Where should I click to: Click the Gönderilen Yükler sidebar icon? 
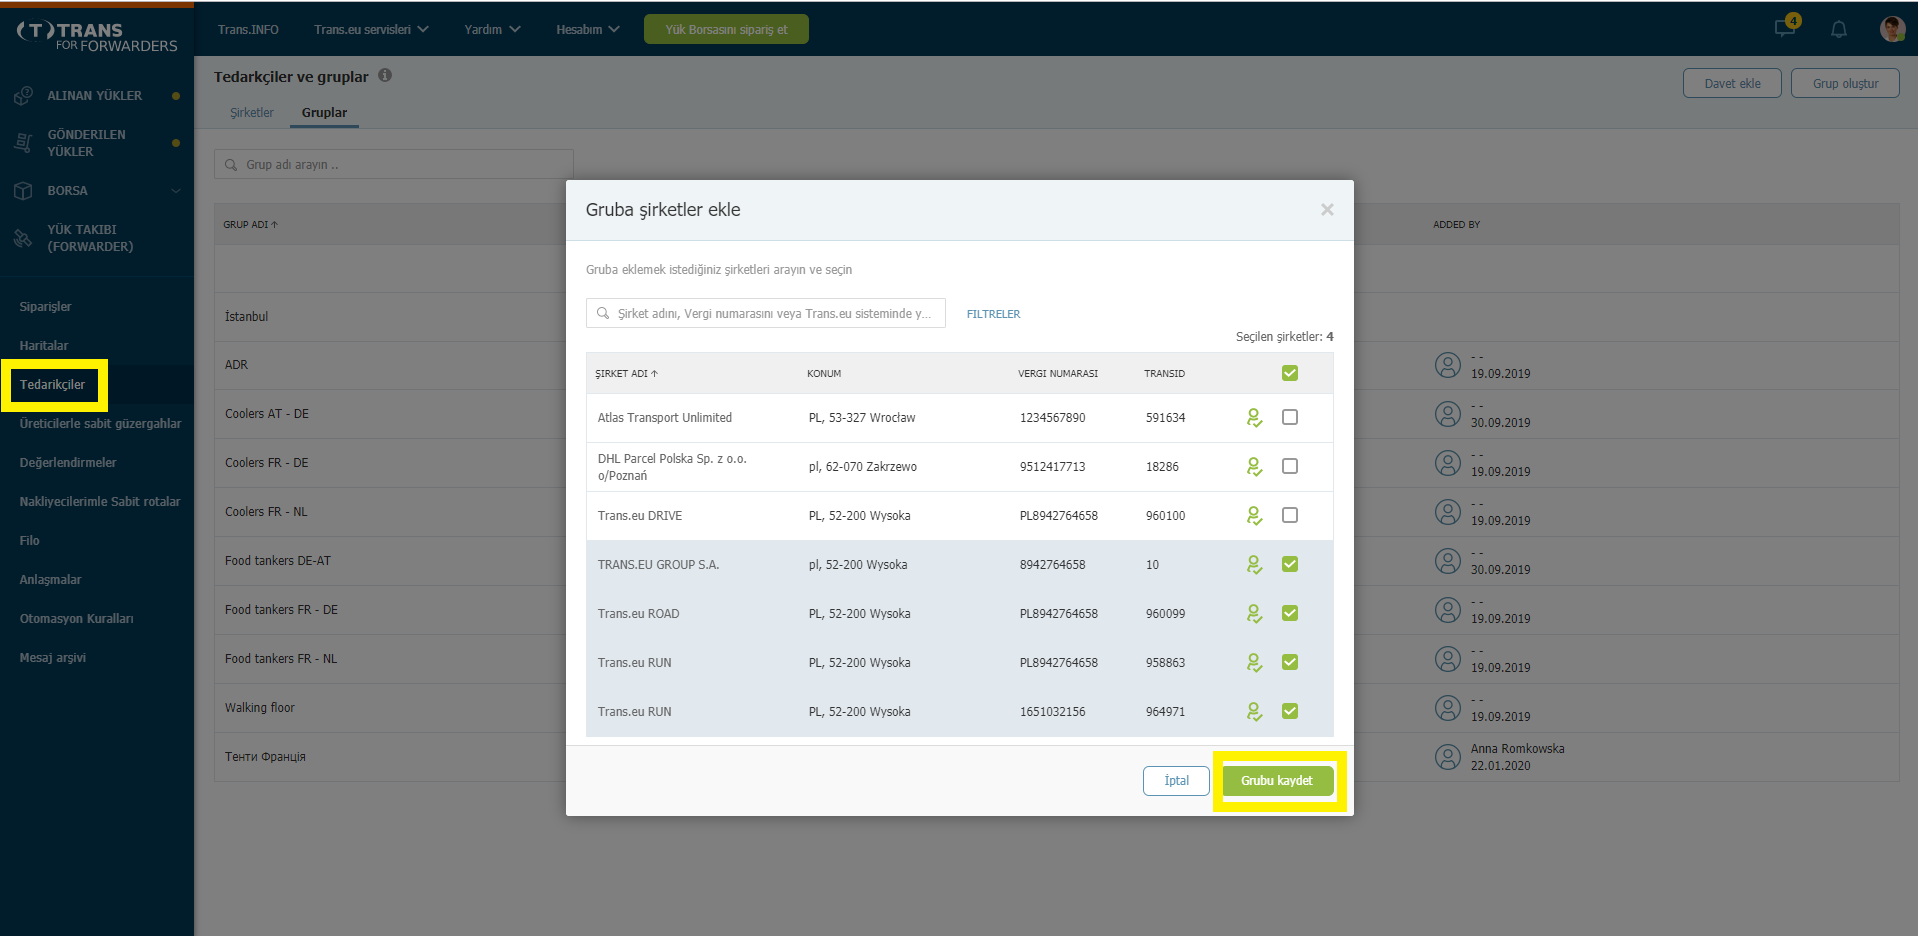click(x=23, y=143)
